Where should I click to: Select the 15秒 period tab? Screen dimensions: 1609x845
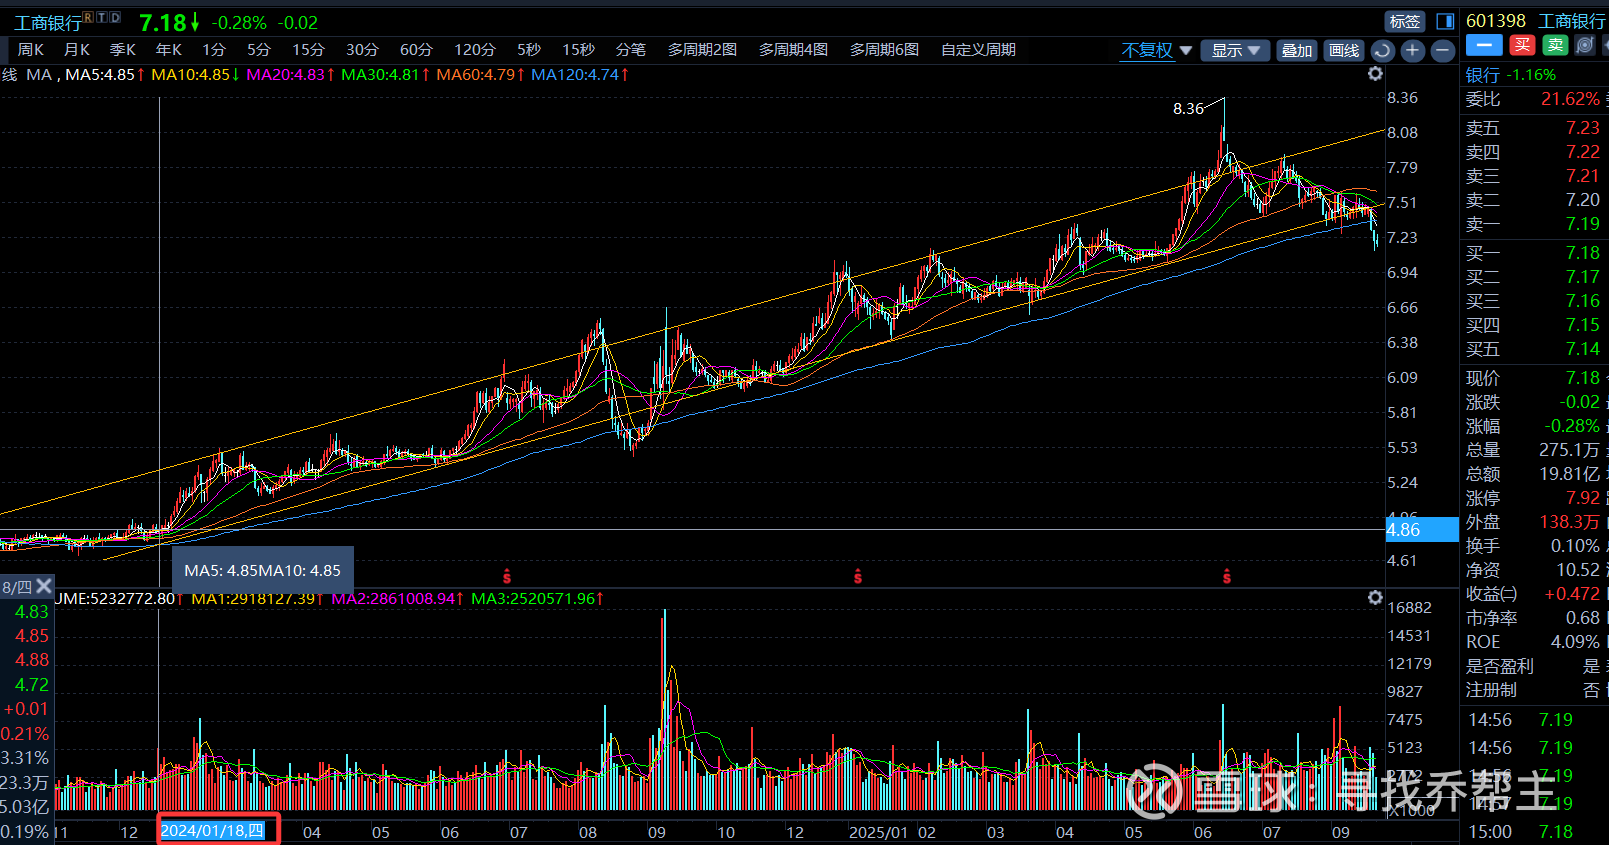(x=578, y=50)
